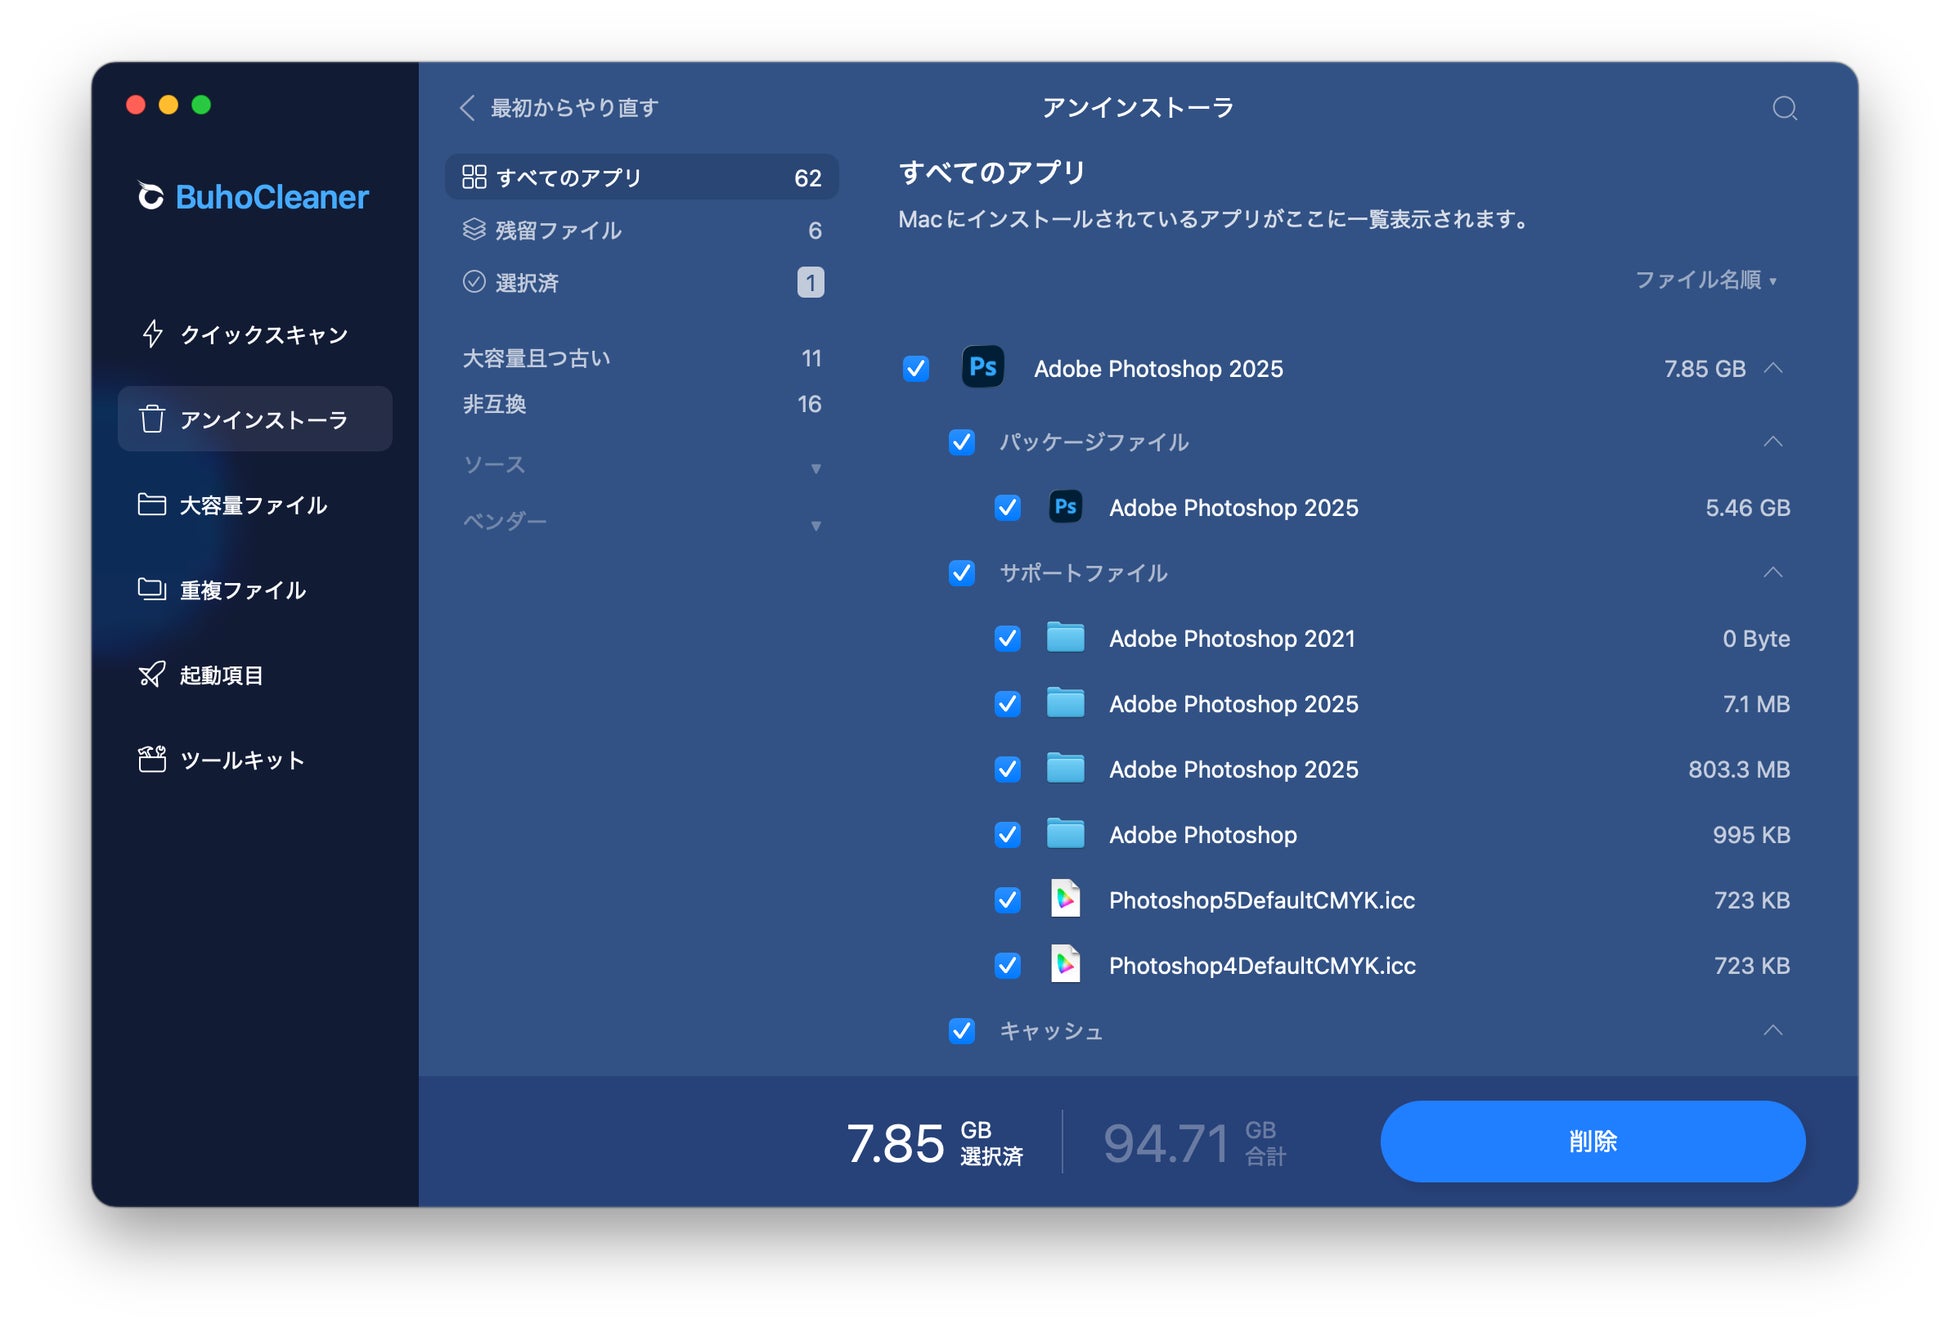Select the Large Files folder icon

[x=152, y=504]
